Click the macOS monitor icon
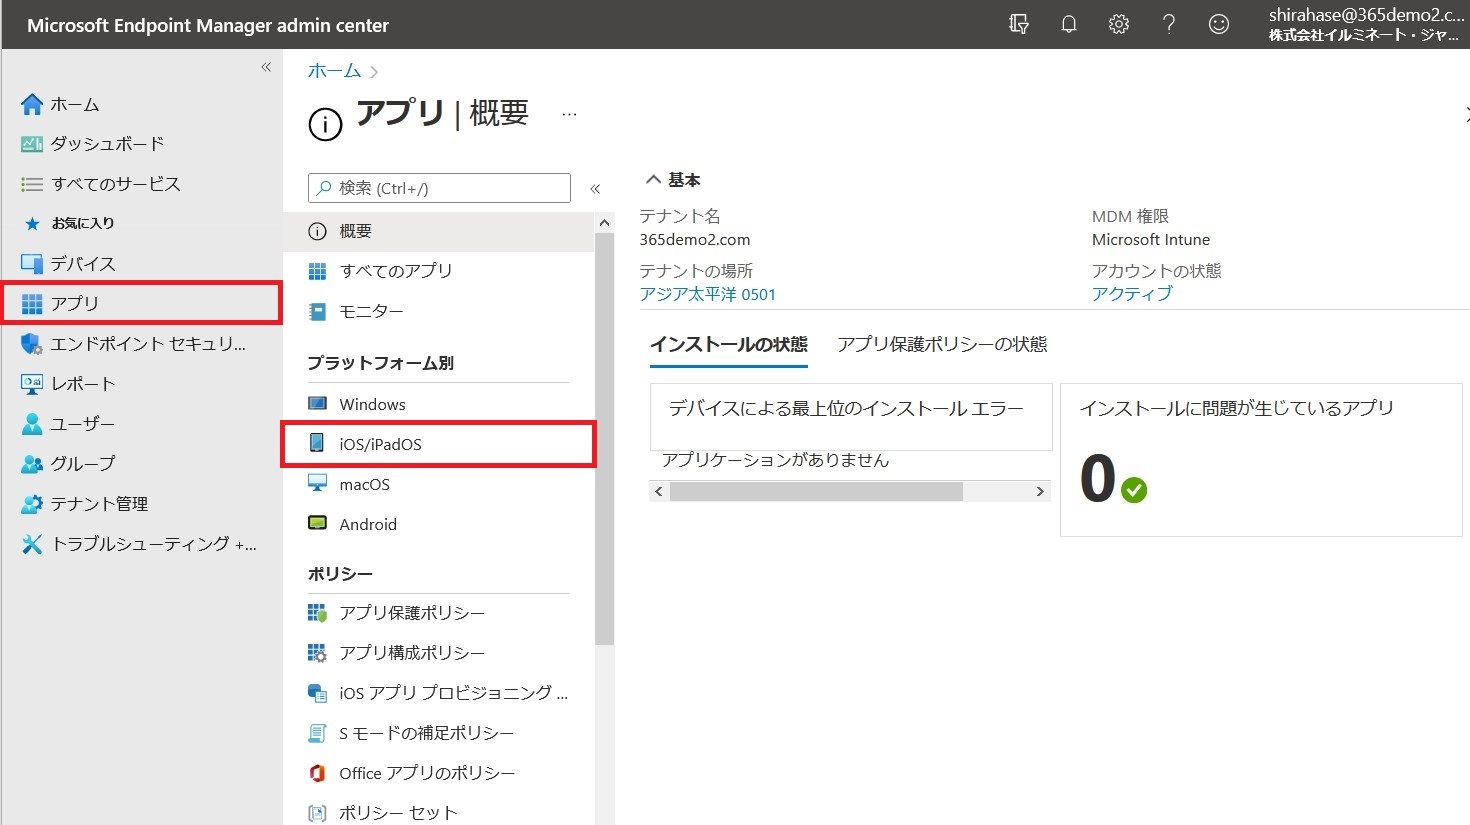 coord(318,484)
